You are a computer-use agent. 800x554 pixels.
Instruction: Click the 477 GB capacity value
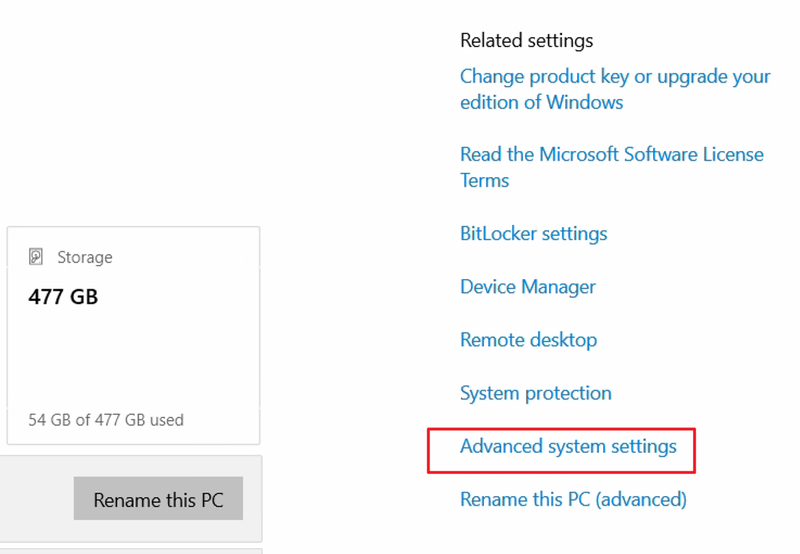tap(63, 296)
